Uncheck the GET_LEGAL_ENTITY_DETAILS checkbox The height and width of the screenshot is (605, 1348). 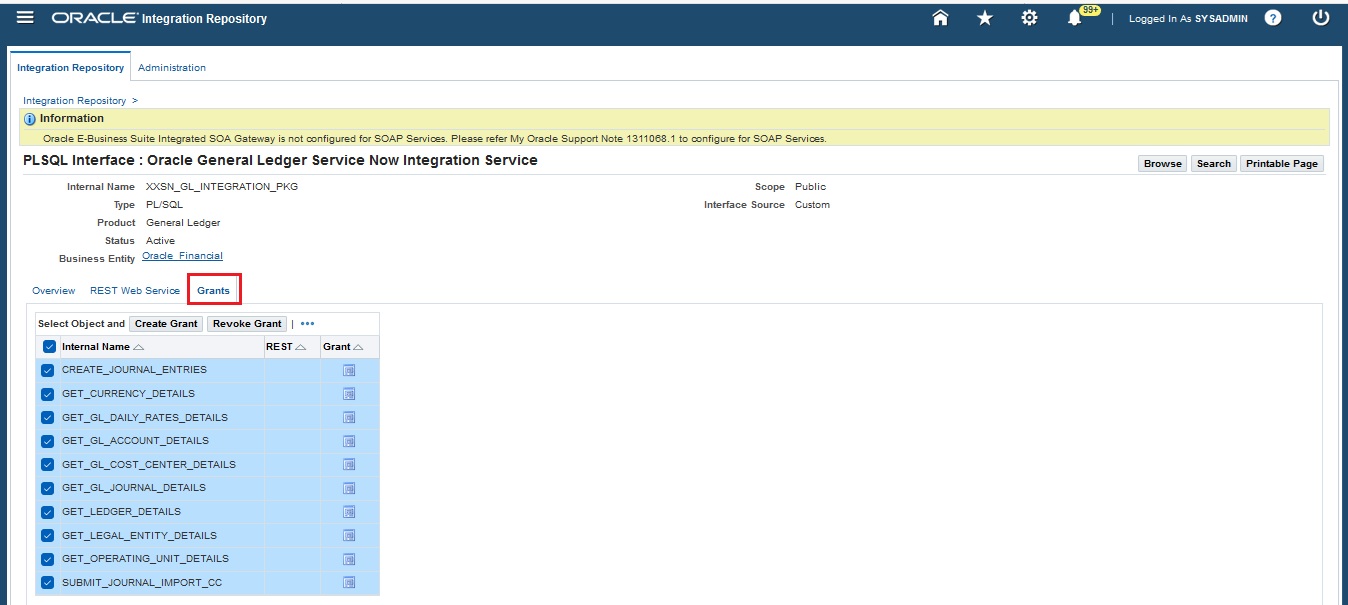coord(47,535)
